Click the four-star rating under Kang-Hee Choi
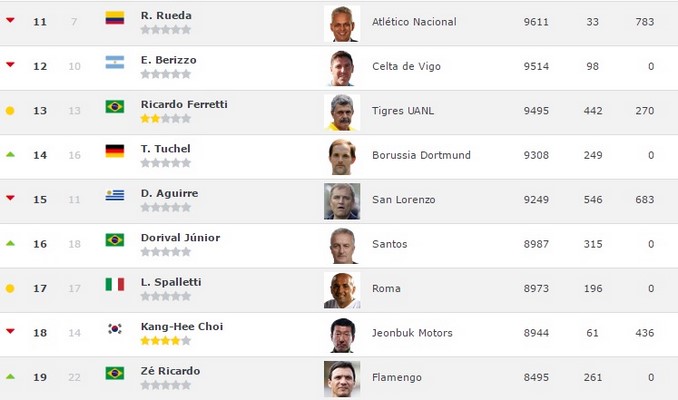 point(165,340)
